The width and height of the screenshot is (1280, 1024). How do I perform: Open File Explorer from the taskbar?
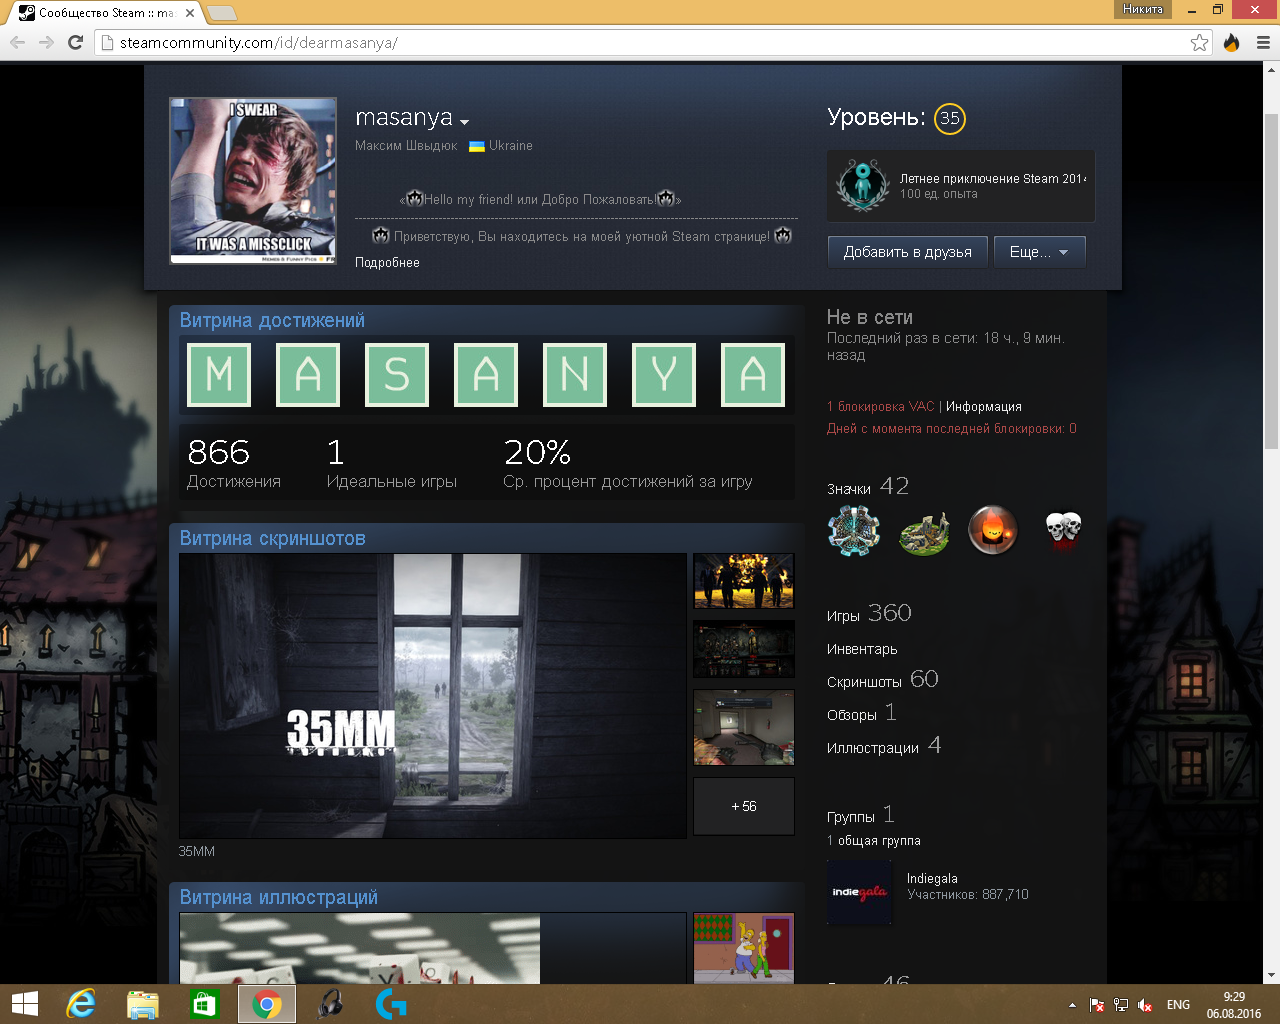pyautogui.click(x=143, y=1004)
